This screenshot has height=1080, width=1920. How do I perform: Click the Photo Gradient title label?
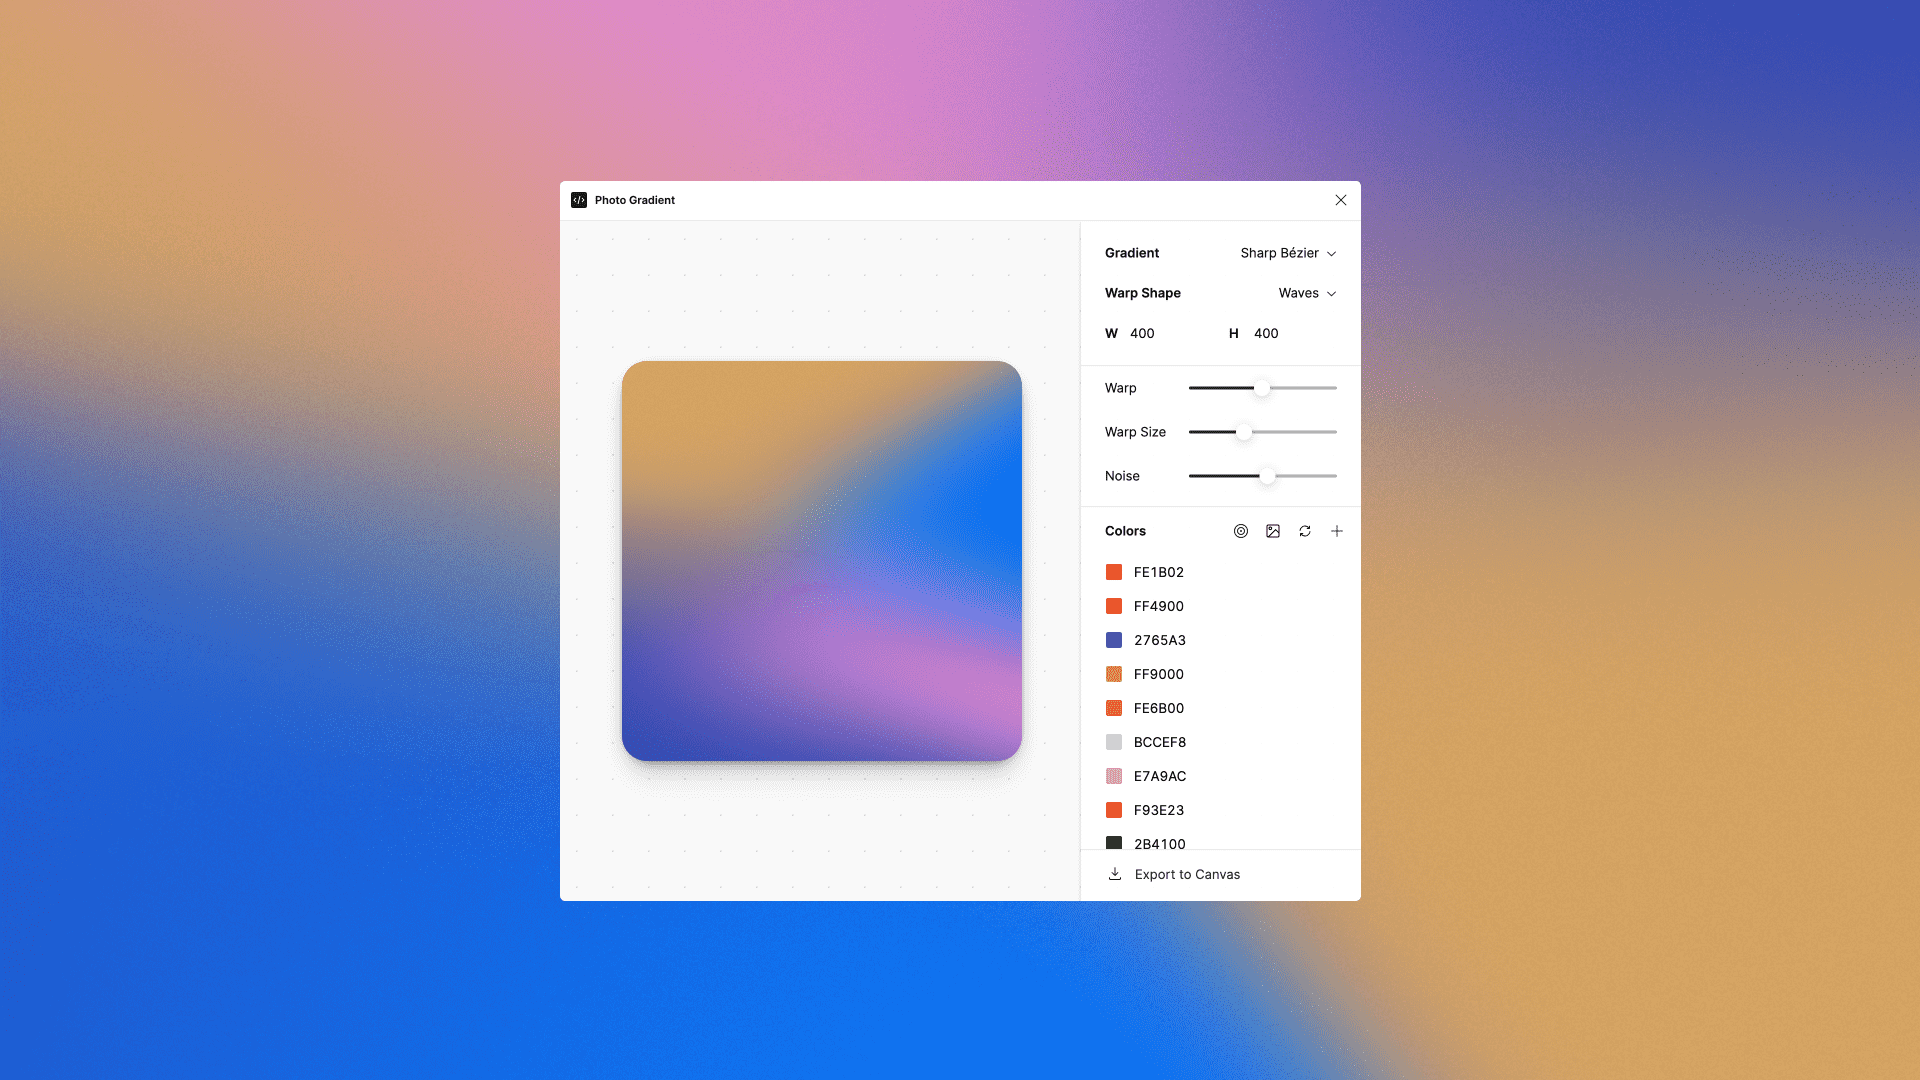point(634,200)
